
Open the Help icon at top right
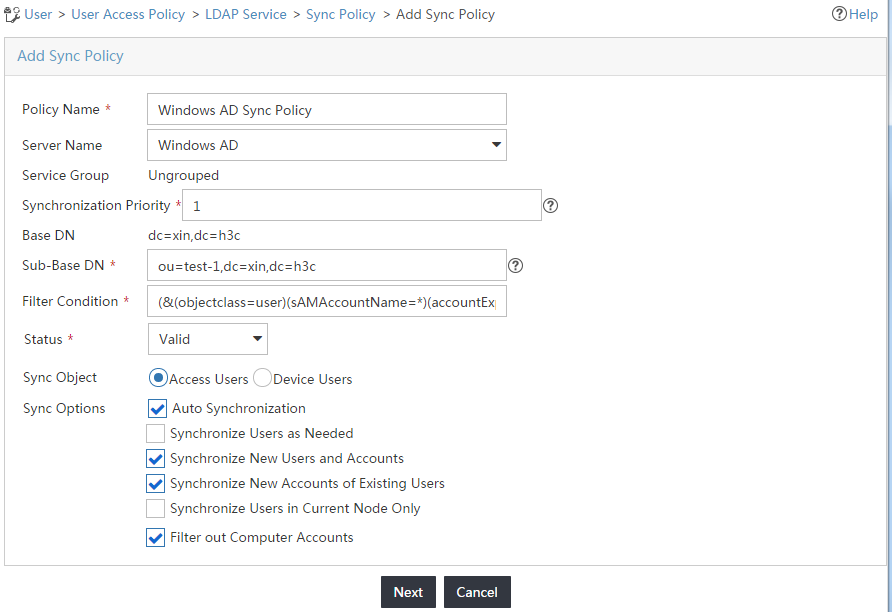coord(839,14)
